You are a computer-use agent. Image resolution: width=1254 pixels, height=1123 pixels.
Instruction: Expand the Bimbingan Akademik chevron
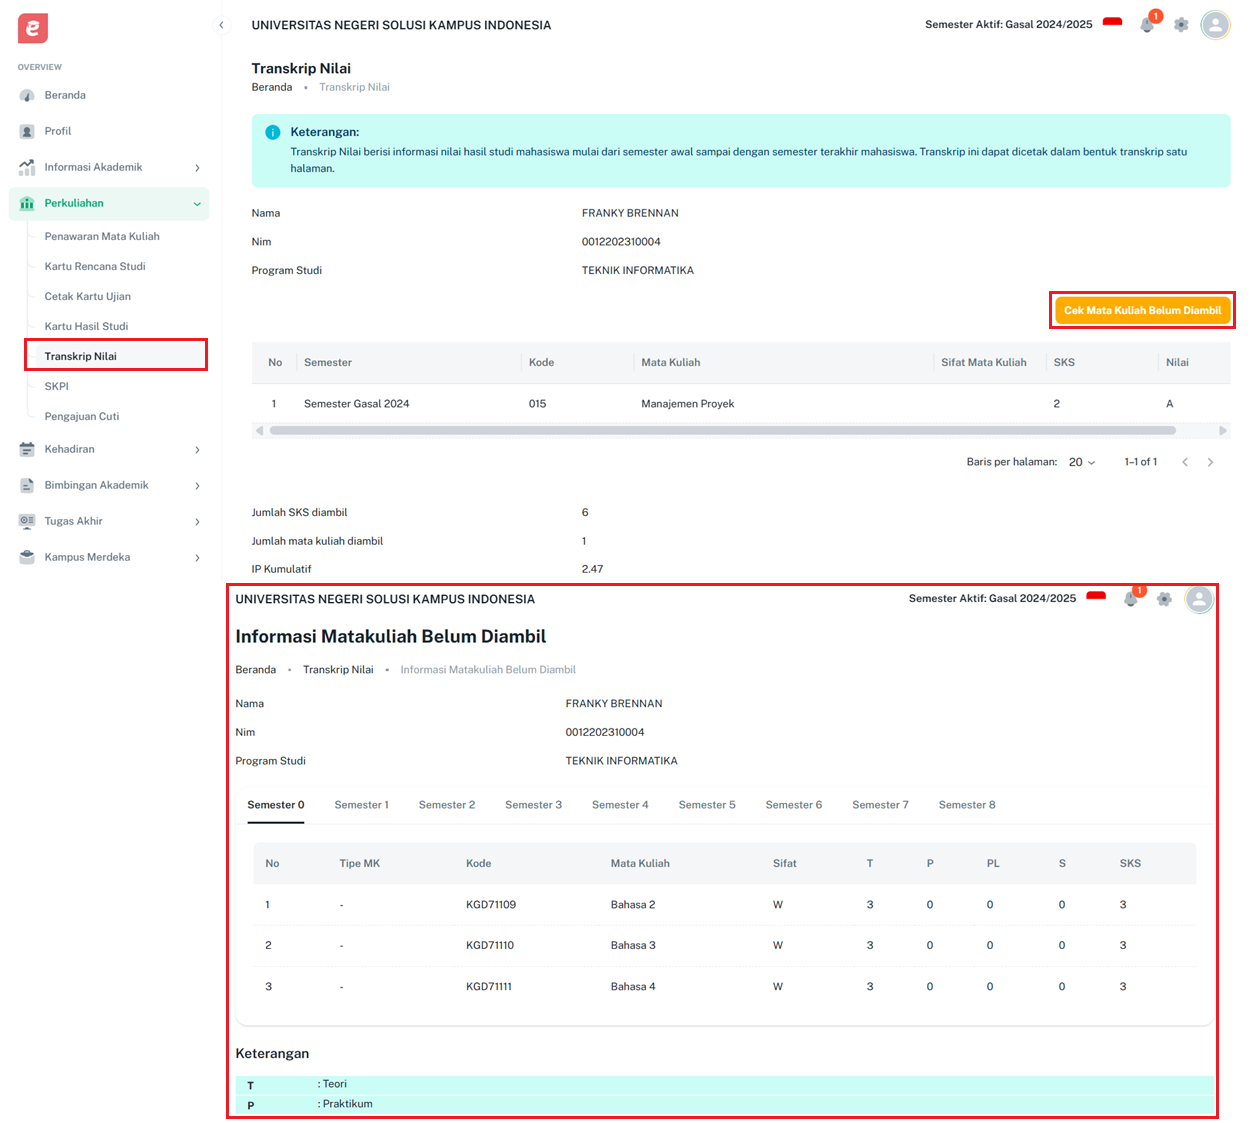pos(197,486)
